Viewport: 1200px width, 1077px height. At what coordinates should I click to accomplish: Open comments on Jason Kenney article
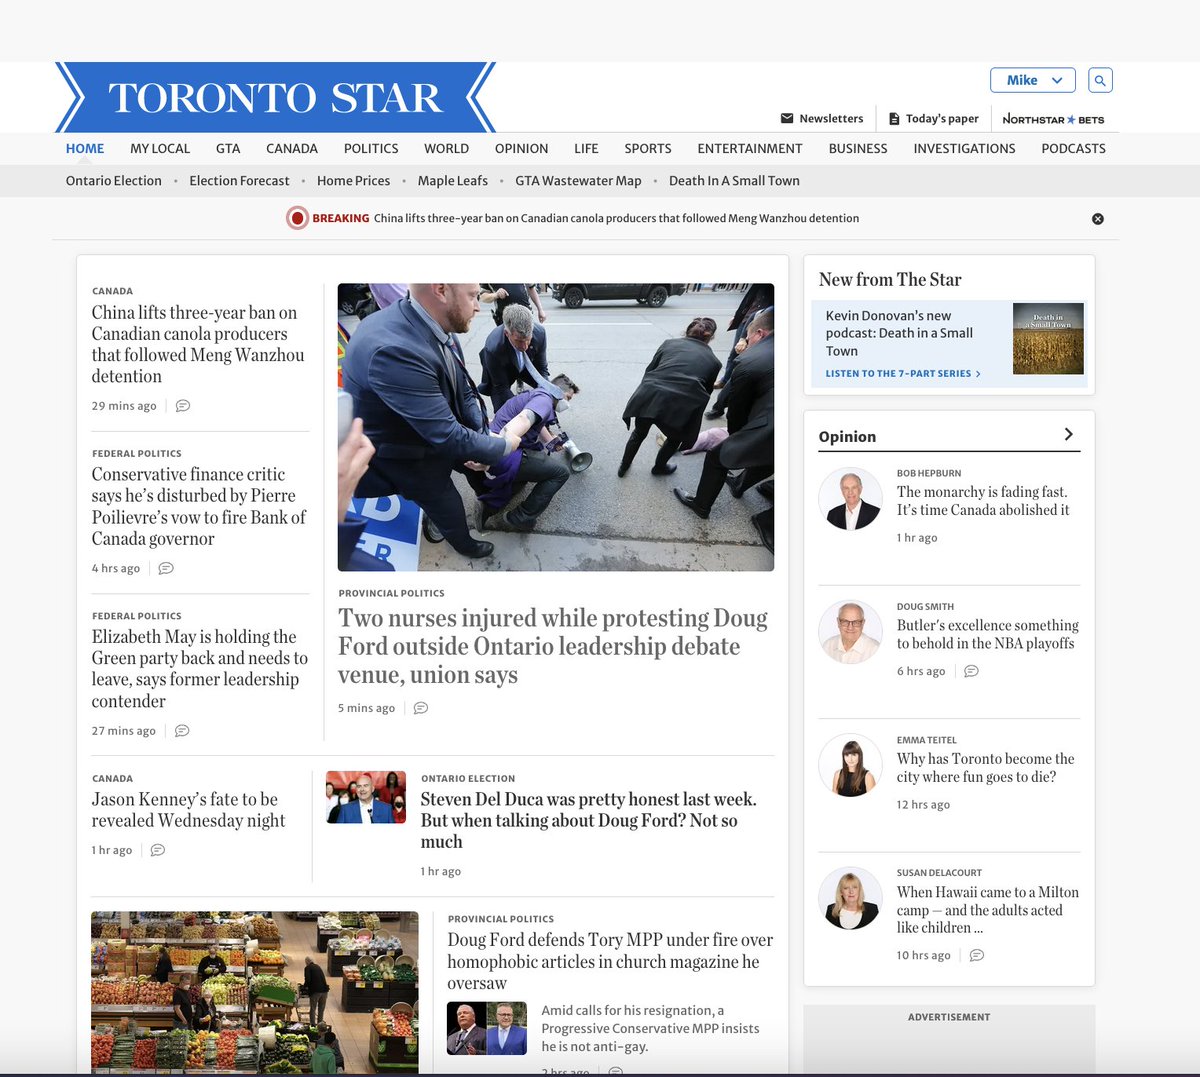158,850
